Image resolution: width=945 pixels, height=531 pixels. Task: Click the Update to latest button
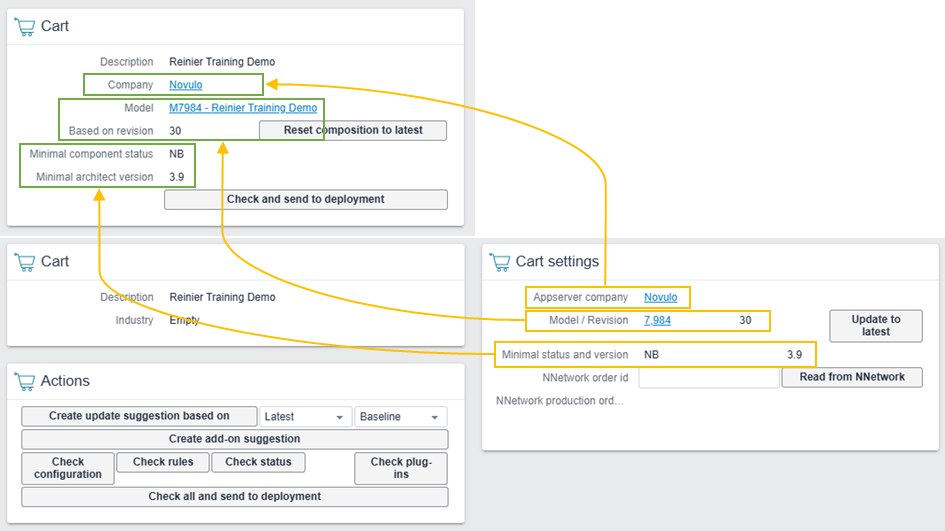[876, 326]
